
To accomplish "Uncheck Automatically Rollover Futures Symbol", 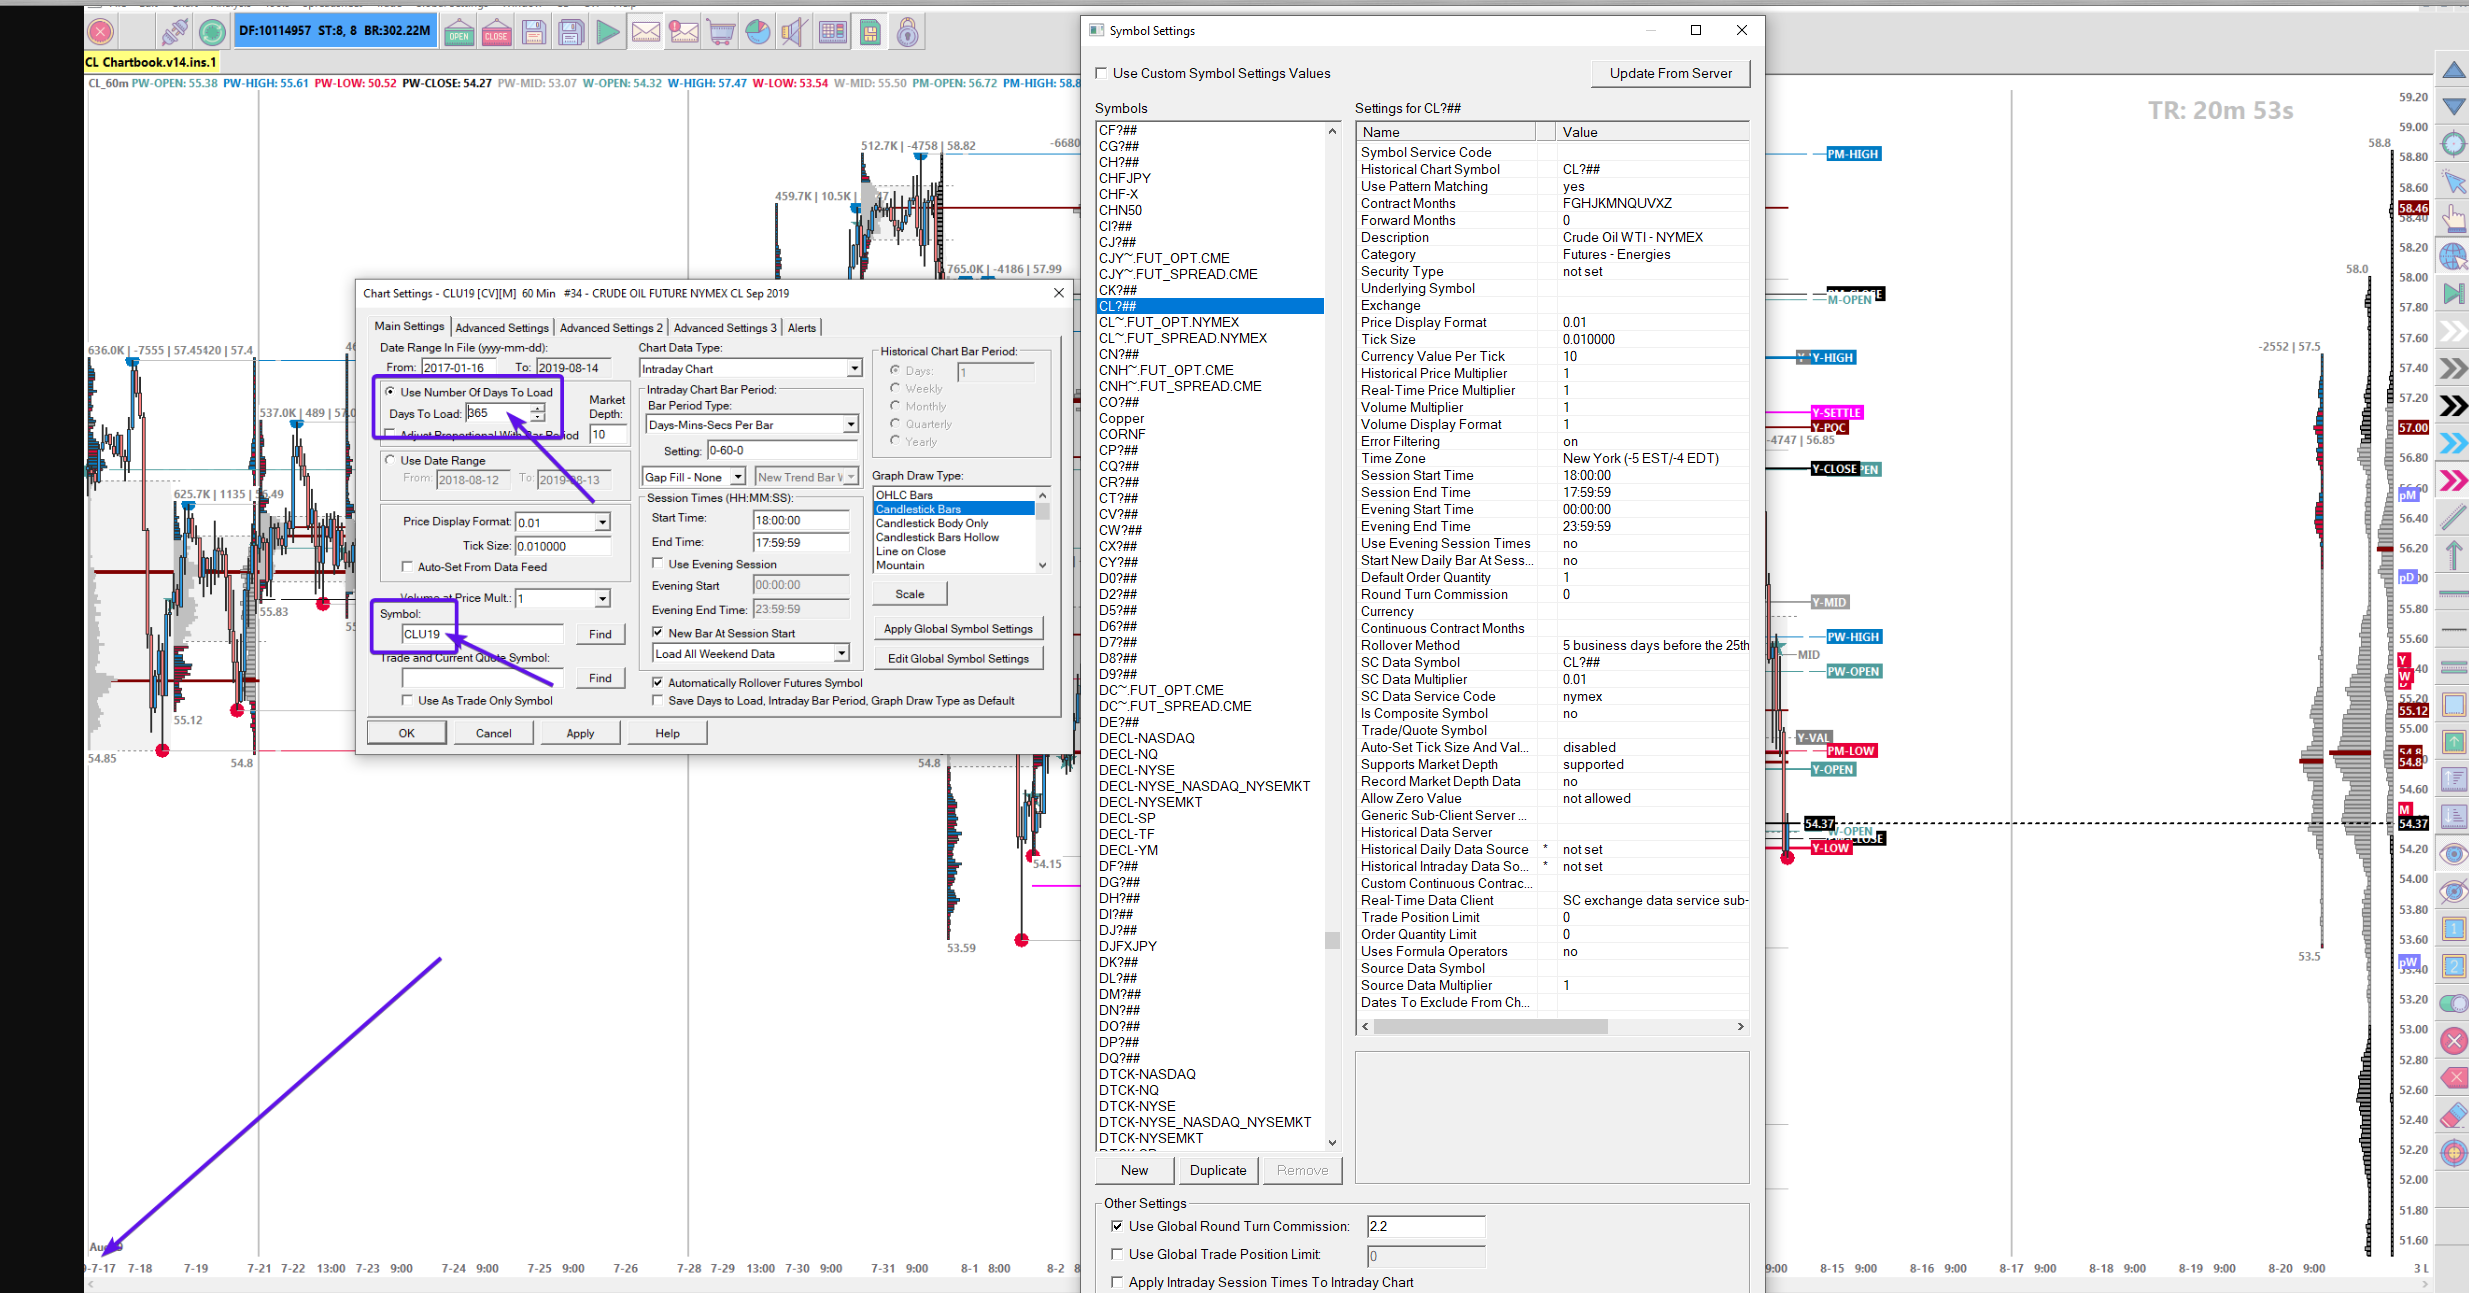I will click(x=657, y=683).
